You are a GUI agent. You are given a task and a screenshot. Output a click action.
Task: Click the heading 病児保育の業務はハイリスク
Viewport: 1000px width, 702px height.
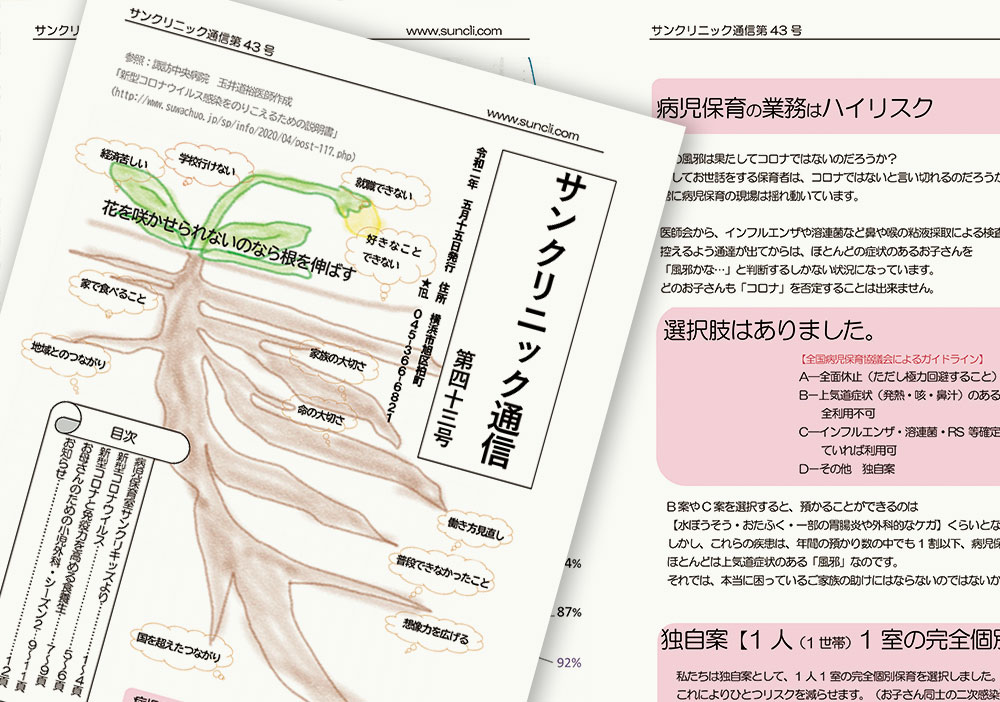click(795, 108)
